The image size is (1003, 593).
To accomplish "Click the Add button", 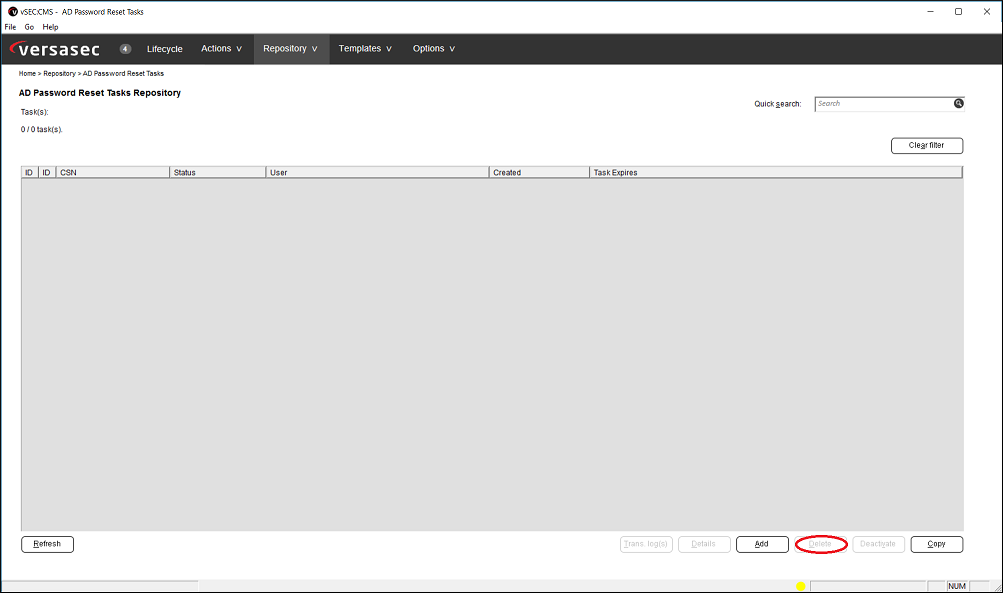I will point(762,544).
